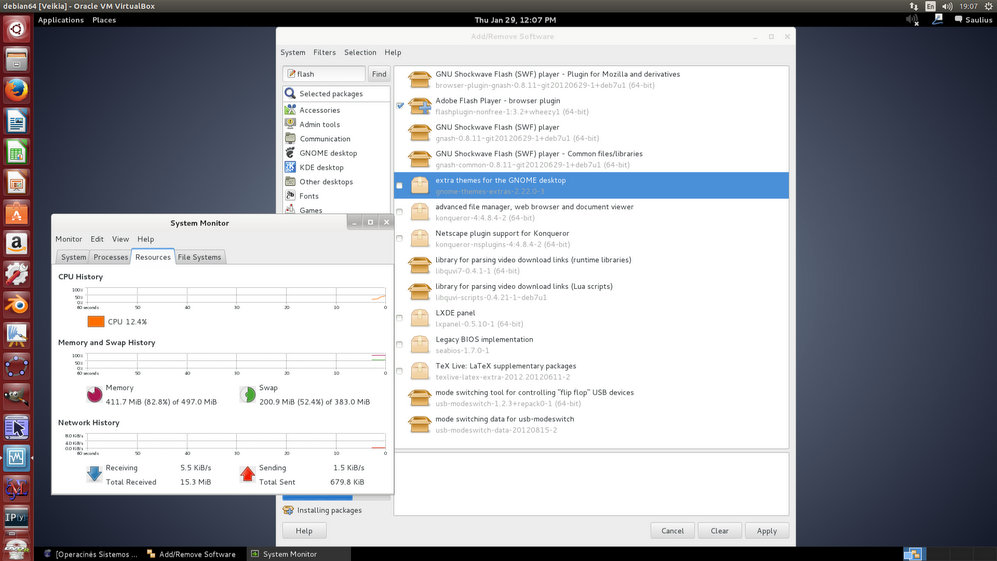Click the Accessories category icon
This screenshot has height=561, width=997.
(x=290, y=110)
